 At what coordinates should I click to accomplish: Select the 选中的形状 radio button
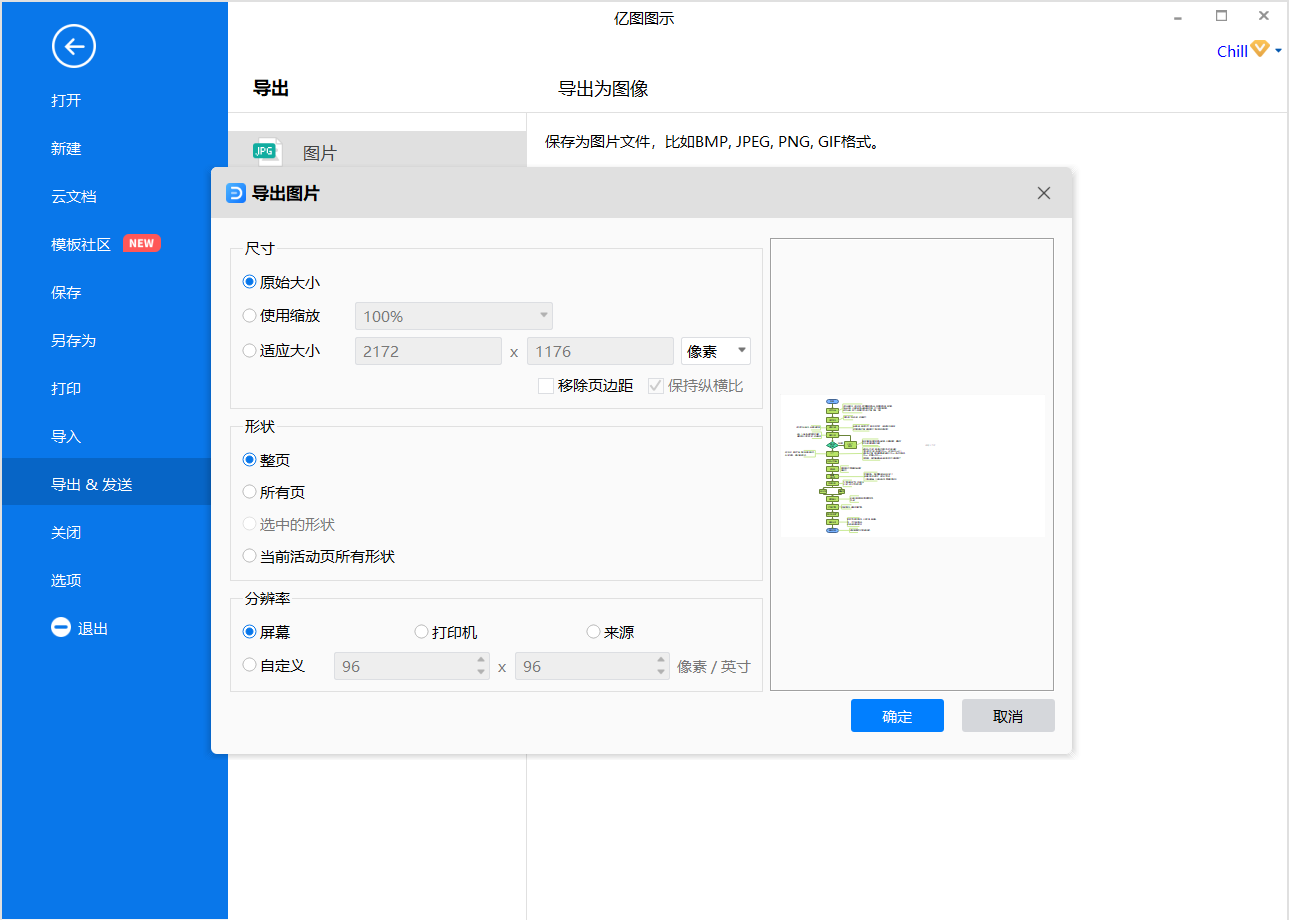tap(250, 524)
